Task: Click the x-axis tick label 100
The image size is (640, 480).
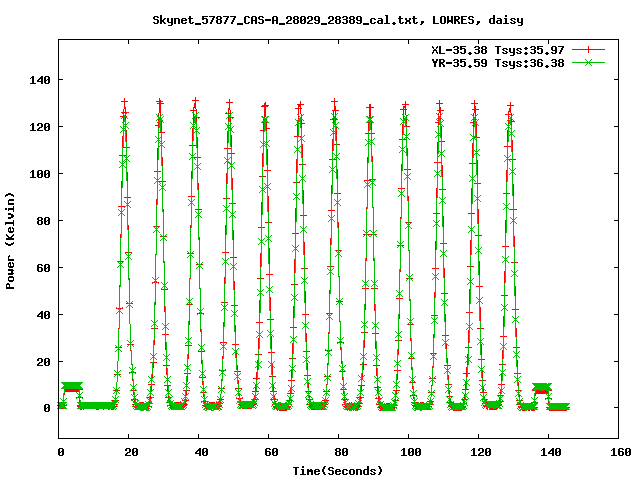Action: click(410, 452)
